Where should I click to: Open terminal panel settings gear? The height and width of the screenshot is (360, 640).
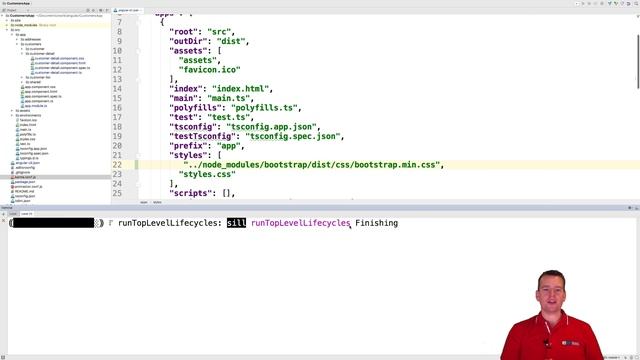point(630,208)
